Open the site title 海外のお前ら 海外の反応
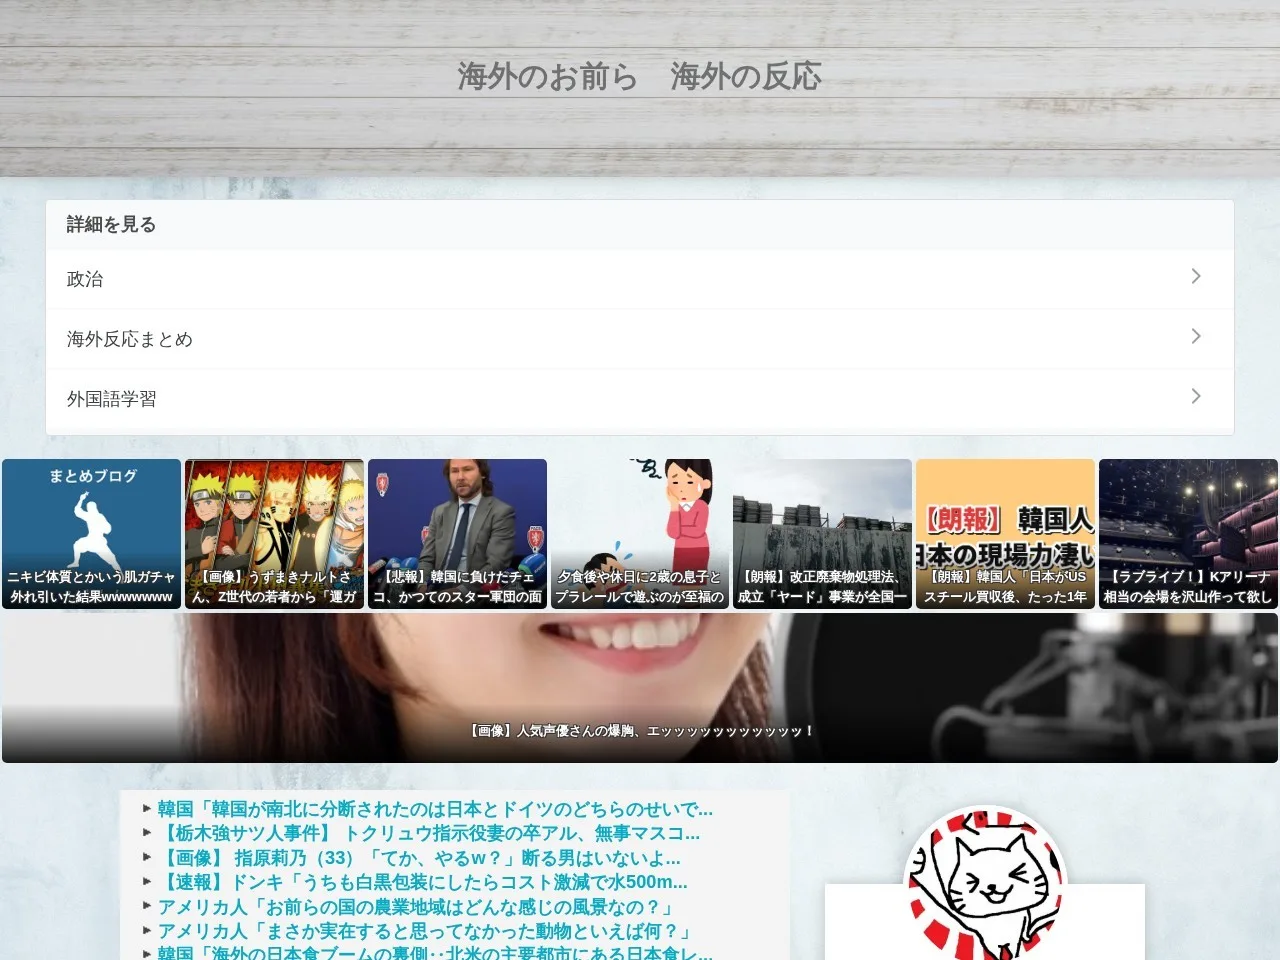Screen dimensions: 1280x960 point(640,76)
